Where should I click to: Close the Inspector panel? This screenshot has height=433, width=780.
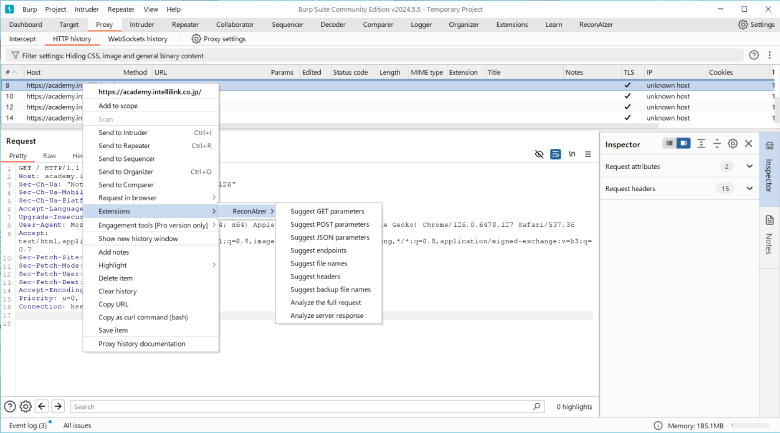click(x=749, y=144)
